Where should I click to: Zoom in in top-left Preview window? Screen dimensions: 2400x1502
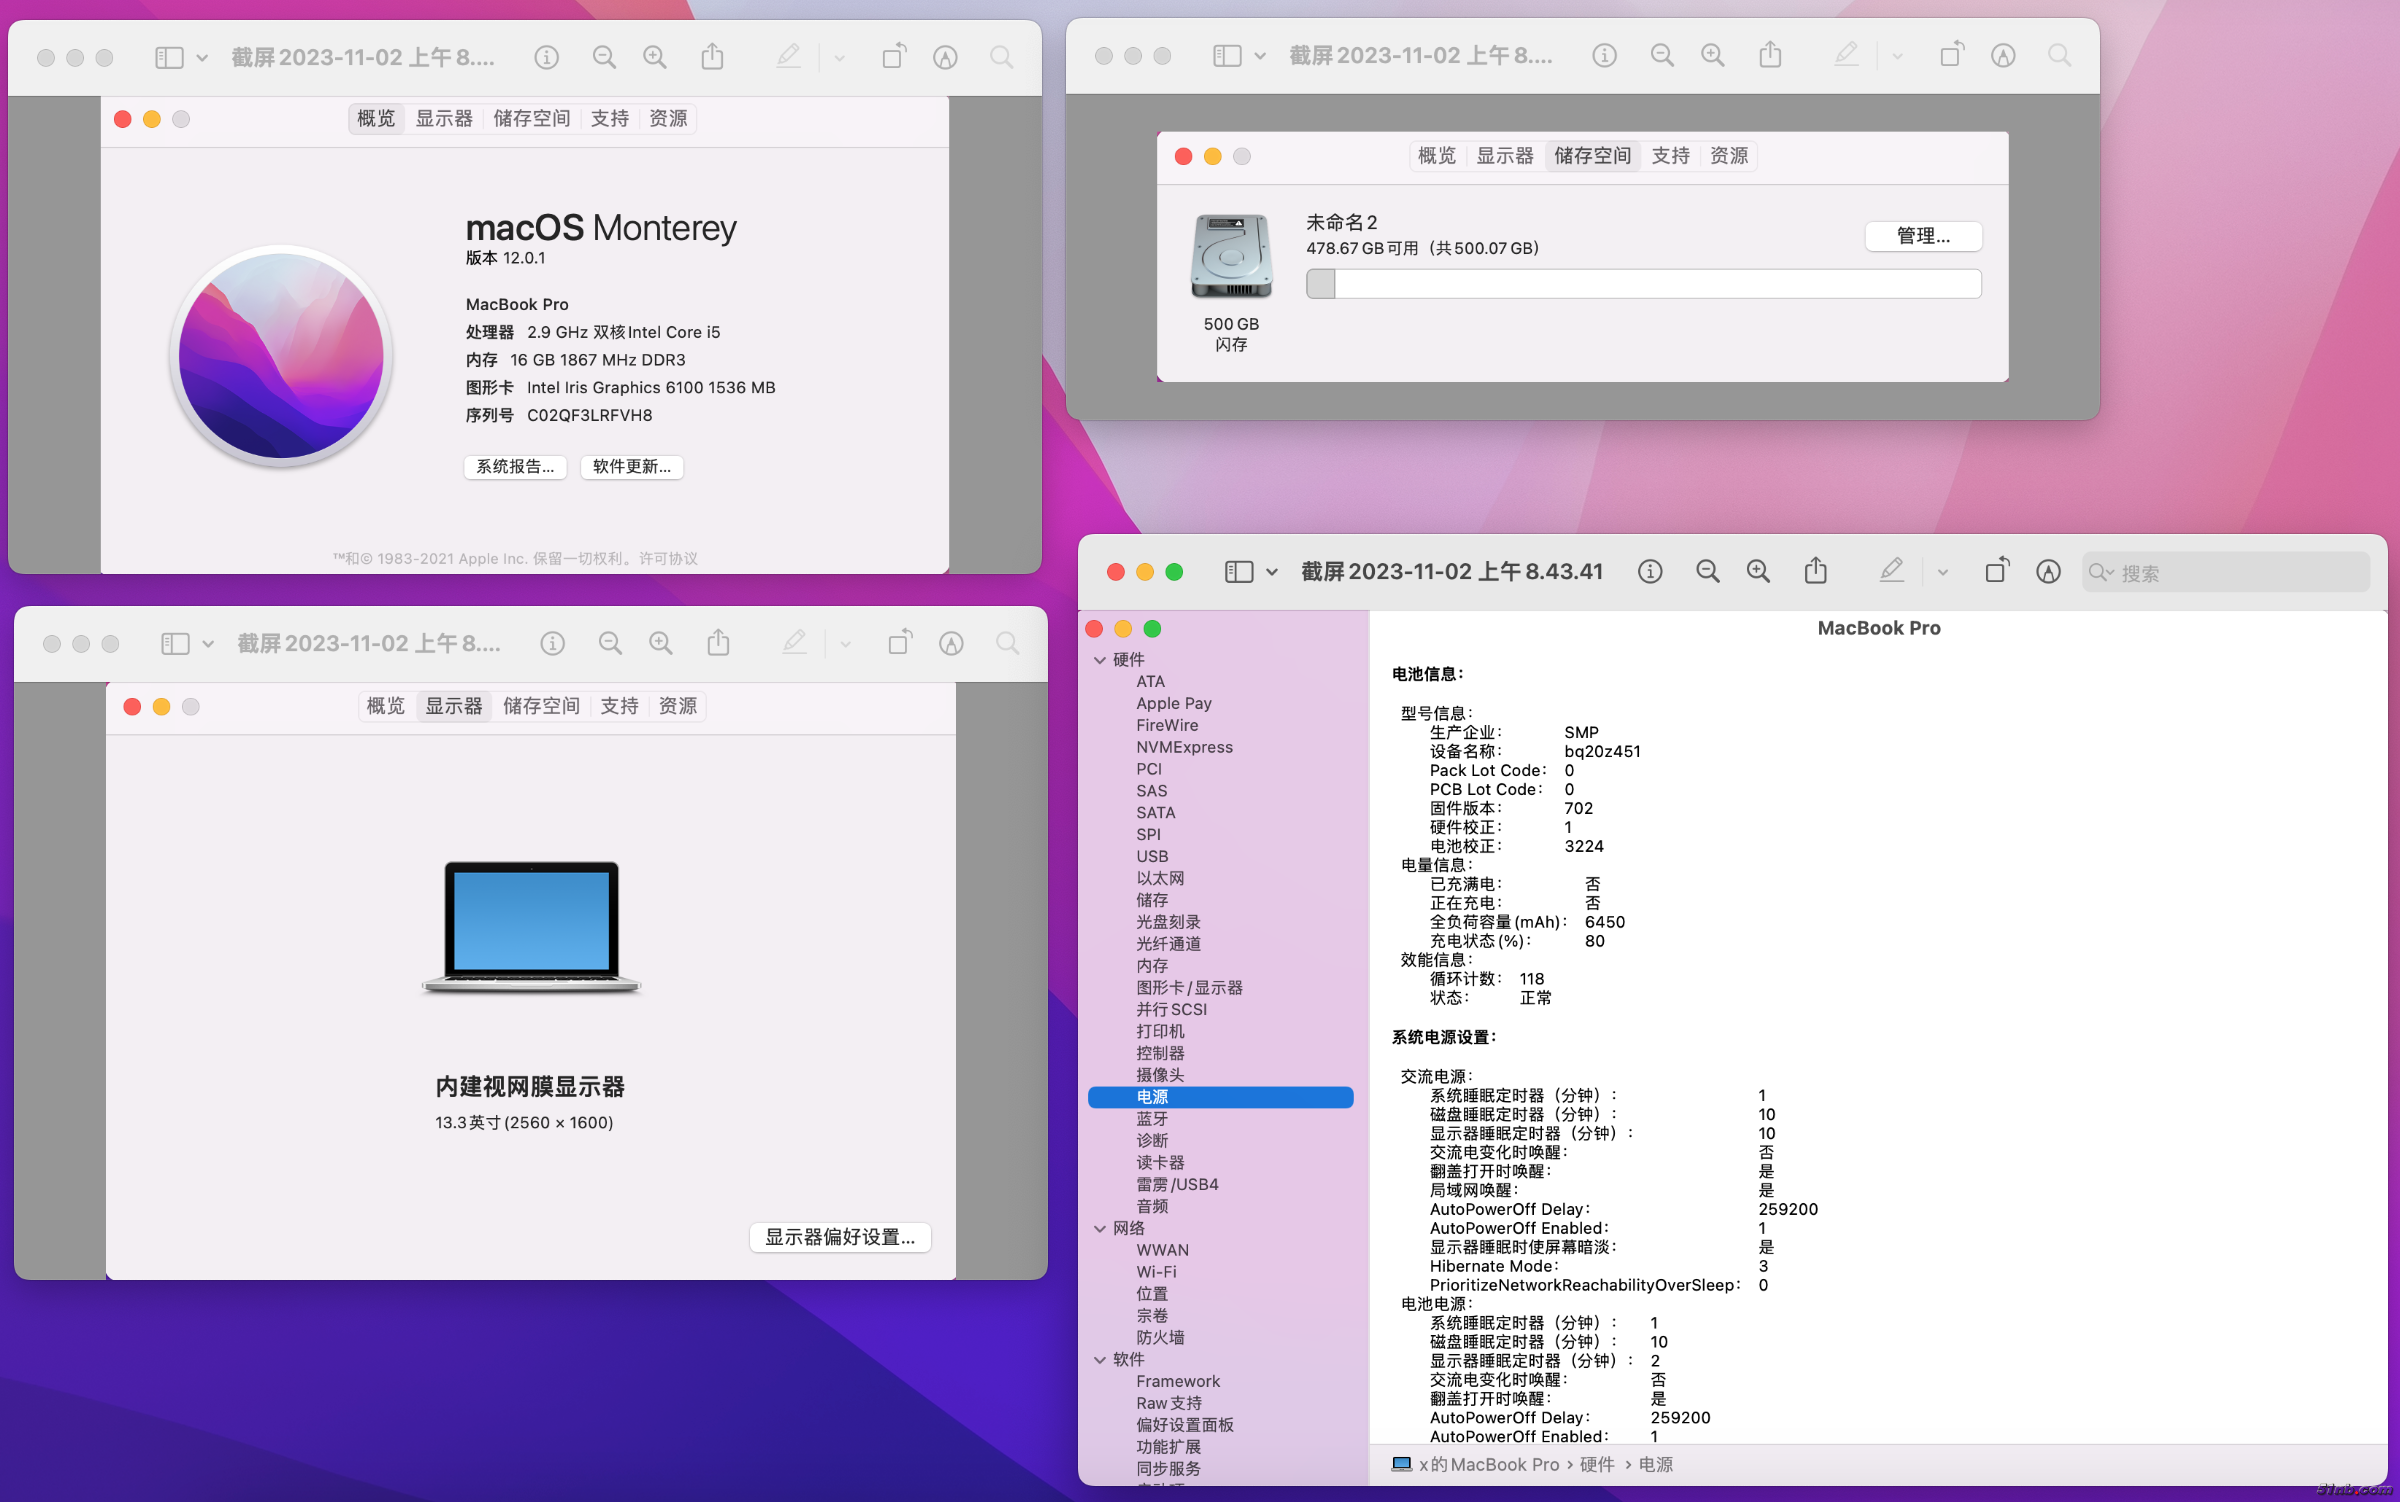click(655, 57)
